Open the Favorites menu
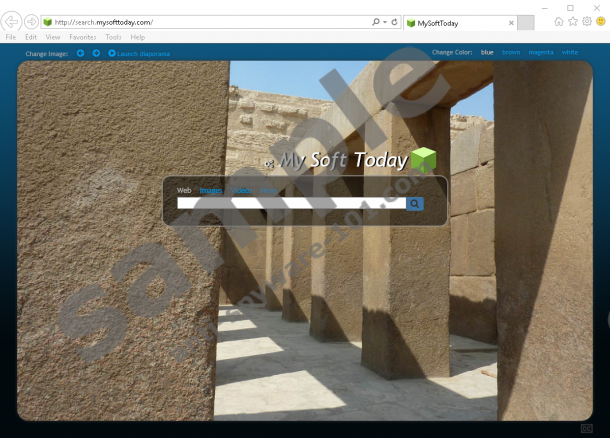Screen dimensions: 610x438 tap(83, 37)
